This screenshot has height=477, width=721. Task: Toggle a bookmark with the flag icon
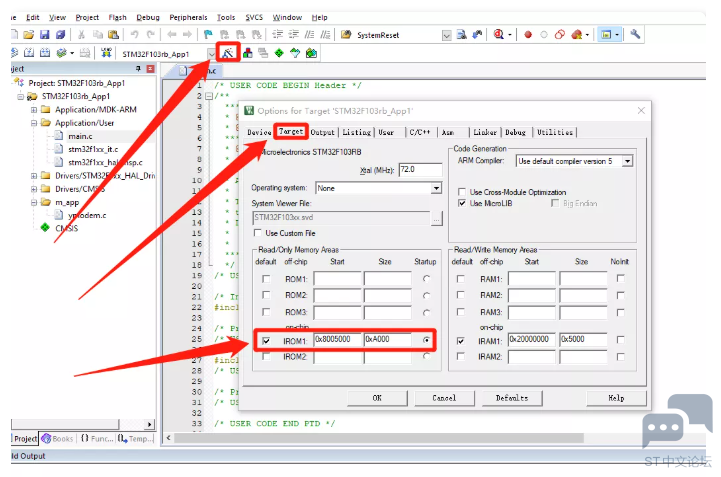(x=208, y=34)
